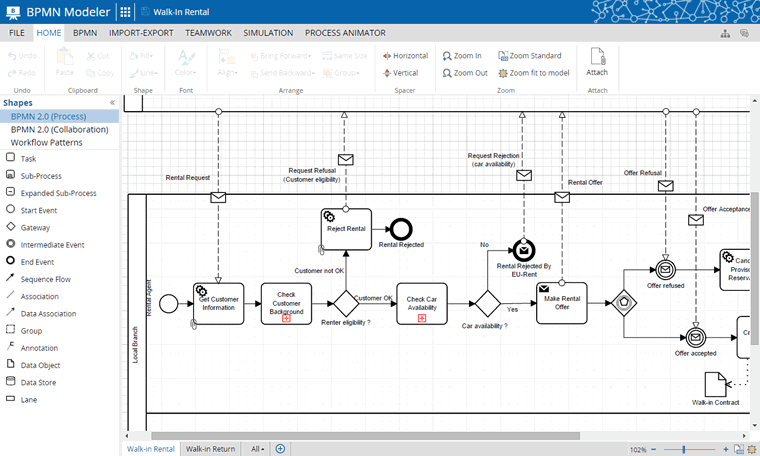
Task: Select the Expanded Sub-Process shape
Action: [x=50, y=193]
